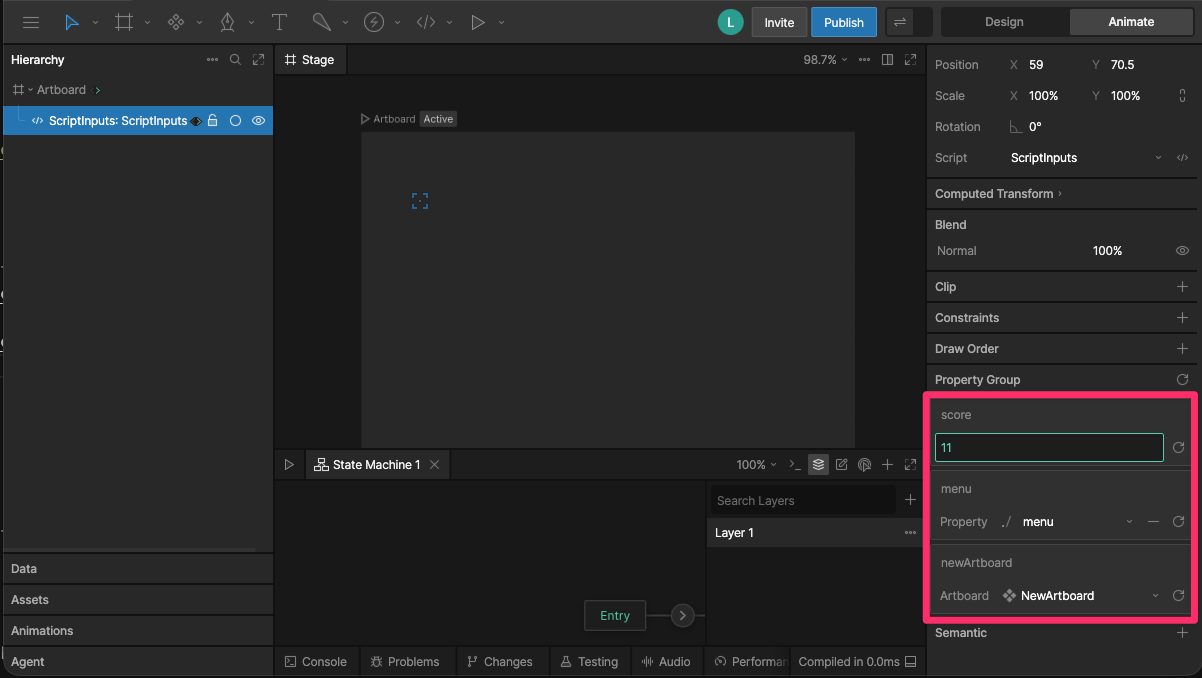
Task: Search the Hierarchy panel
Action: 236,60
